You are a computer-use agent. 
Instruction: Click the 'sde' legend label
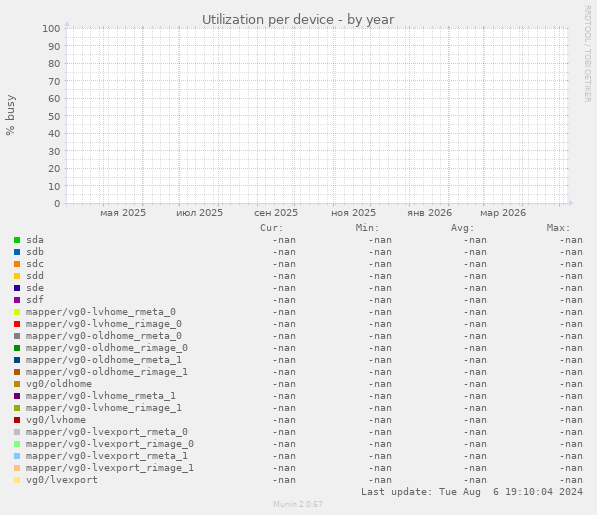point(35,288)
